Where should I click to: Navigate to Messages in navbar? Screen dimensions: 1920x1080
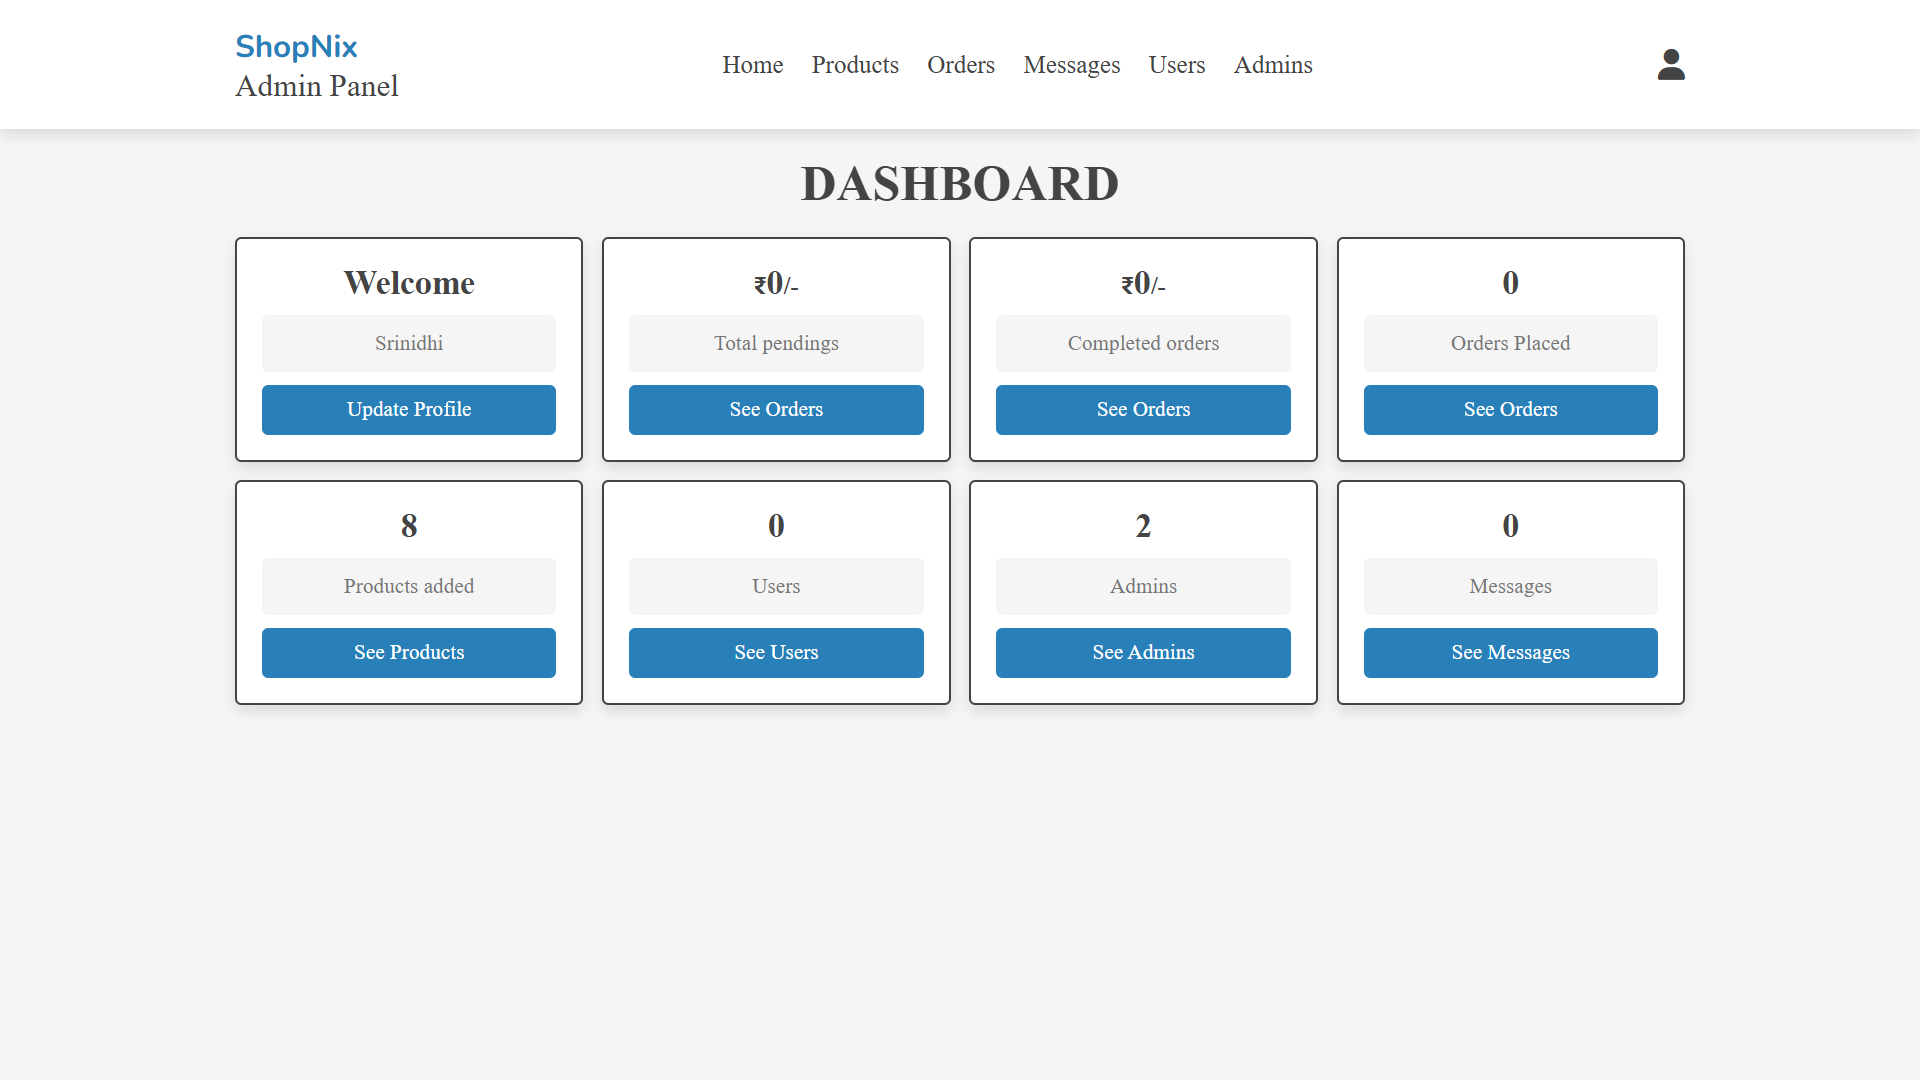[x=1071, y=65]
